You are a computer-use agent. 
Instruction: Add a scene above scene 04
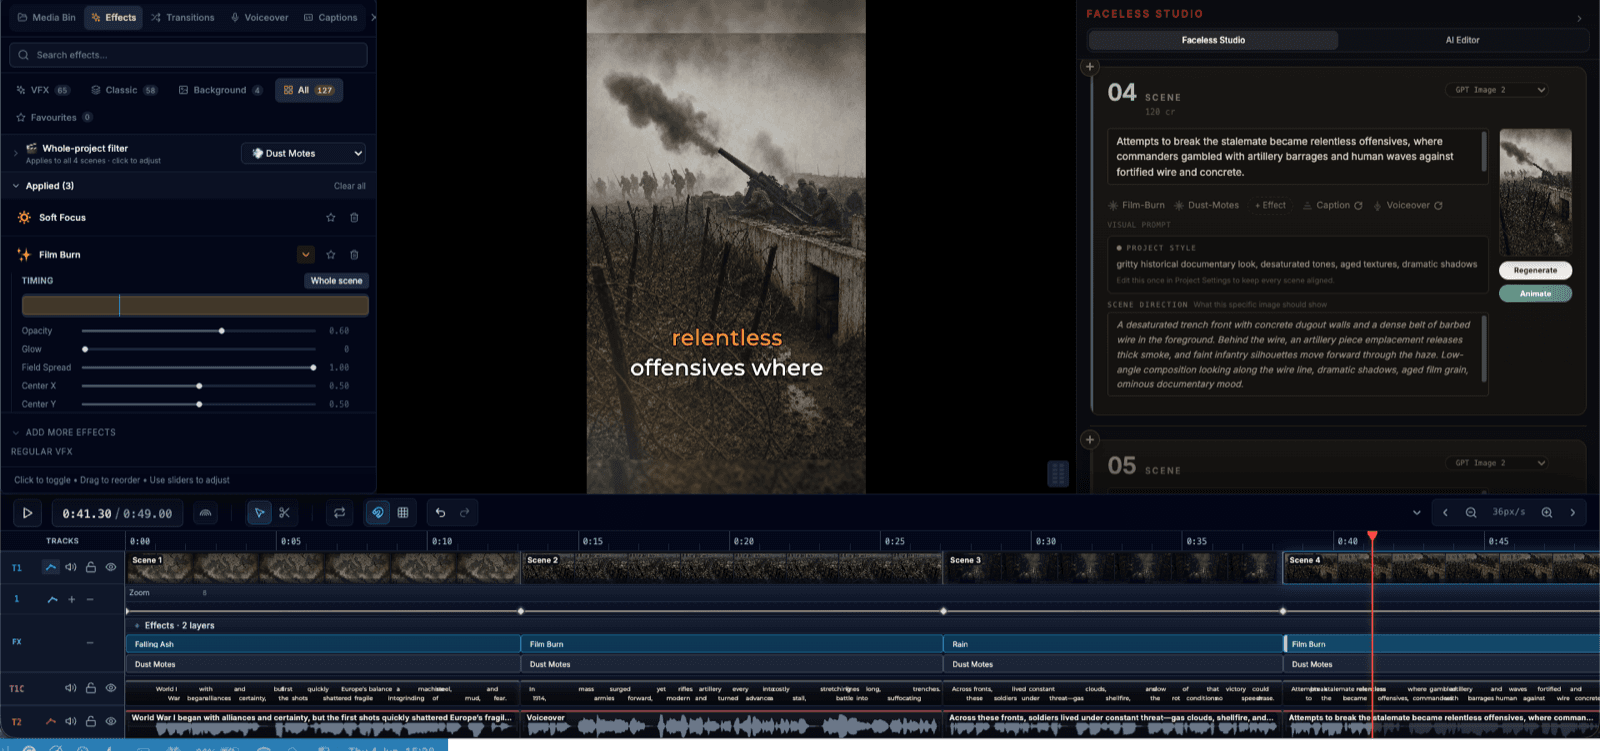click(1090, 67)
